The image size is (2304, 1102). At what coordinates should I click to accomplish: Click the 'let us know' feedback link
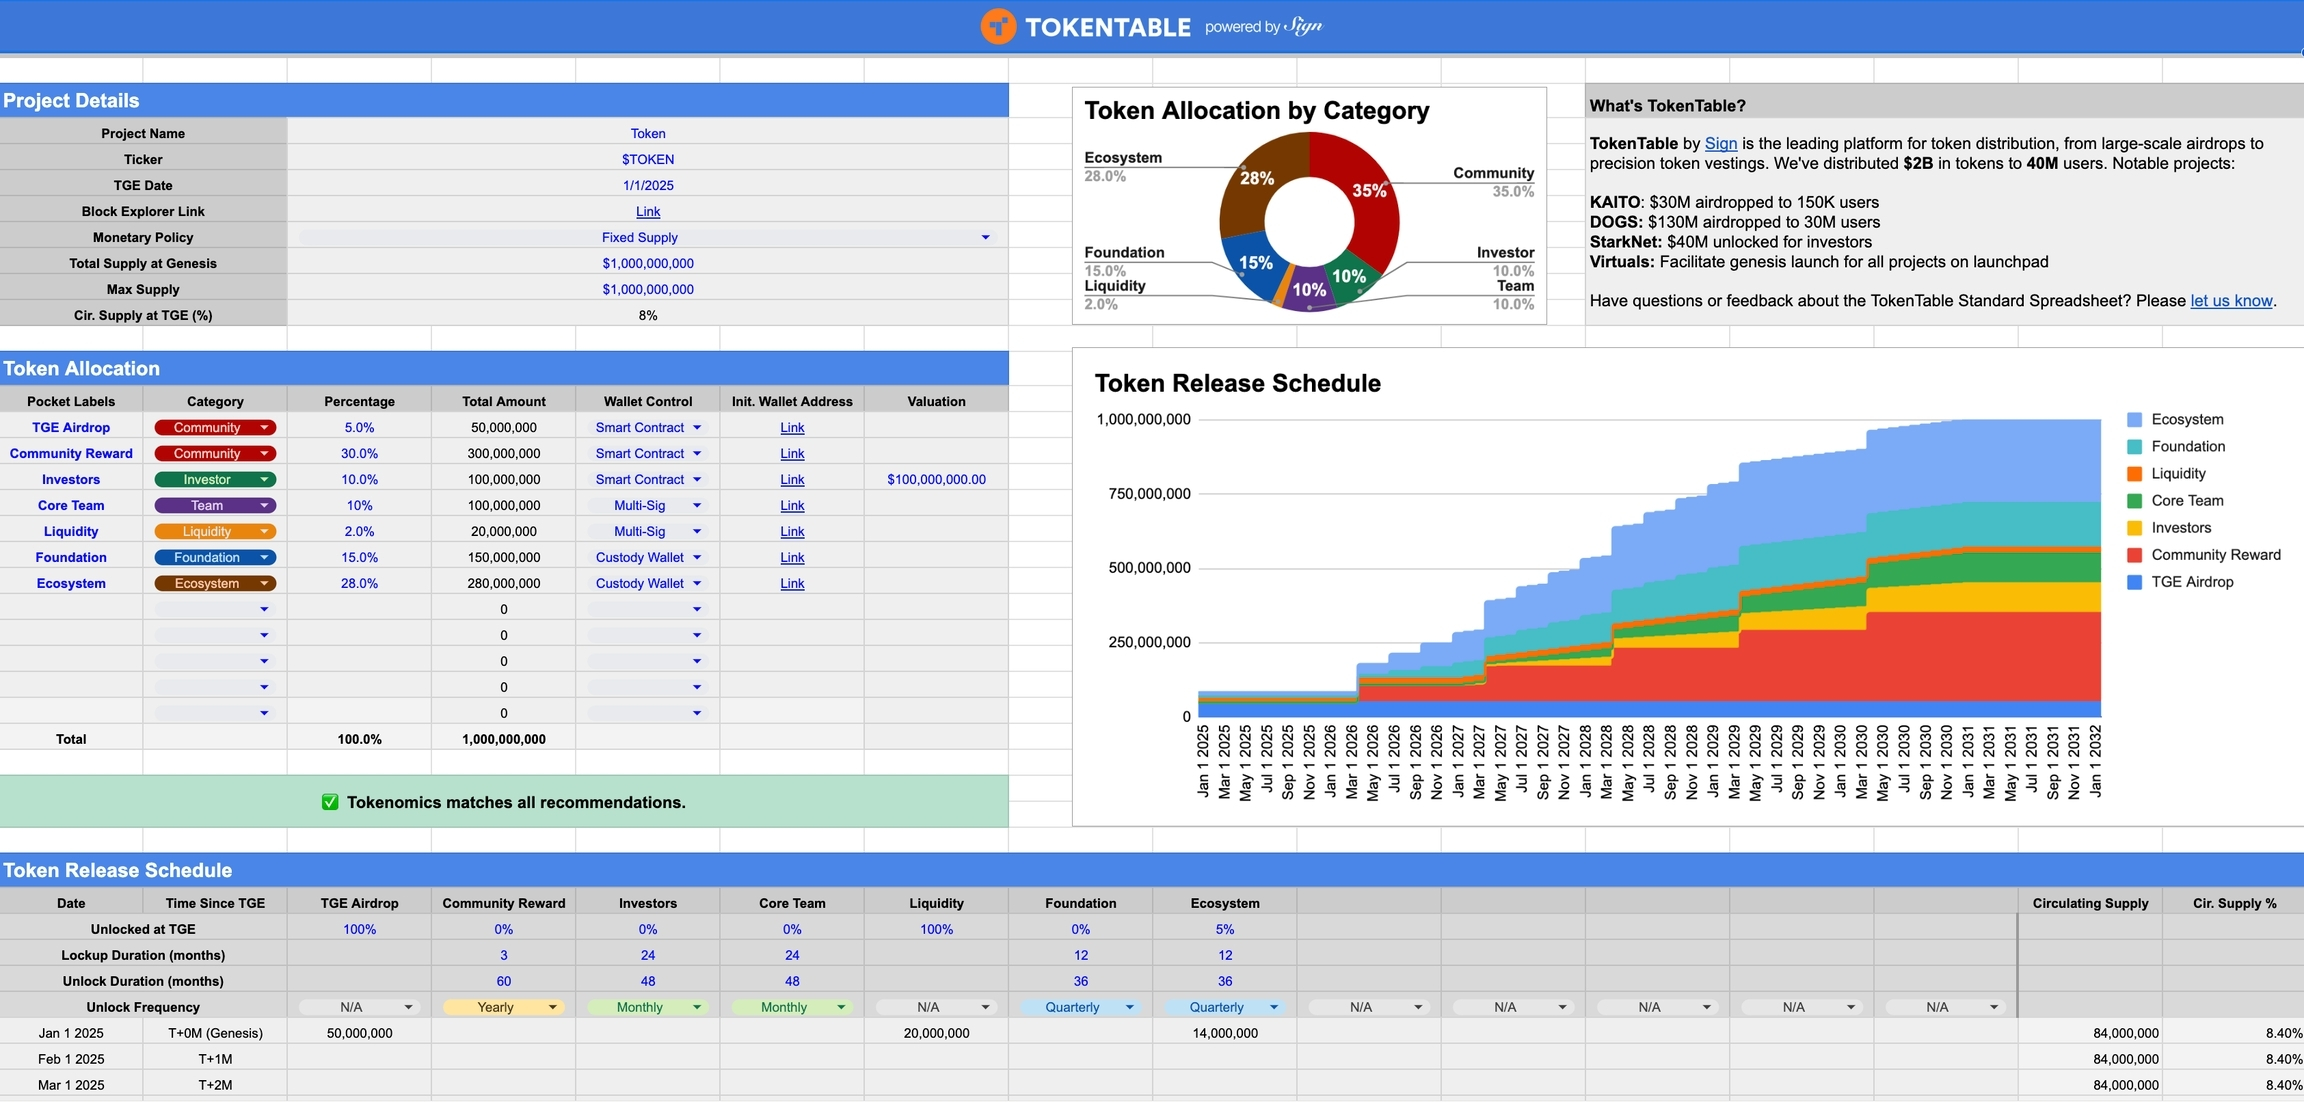pyautogui.click(x=2231, y=300)
